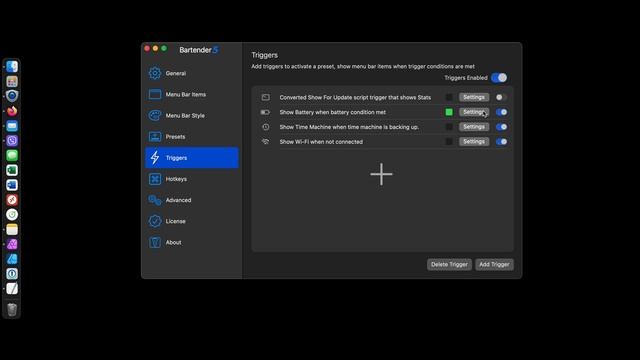Click the large plus to add a trigger
This screenshot has width=640, height=360.
pos(381,174)
